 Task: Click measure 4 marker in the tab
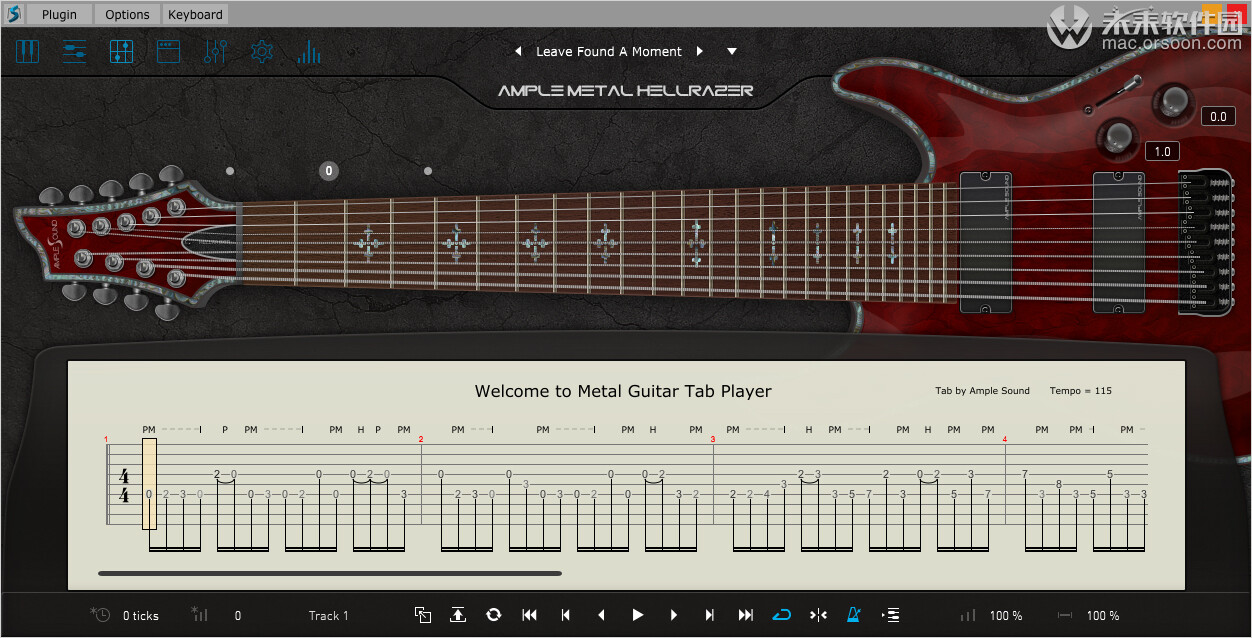[x=1005, y=439]
